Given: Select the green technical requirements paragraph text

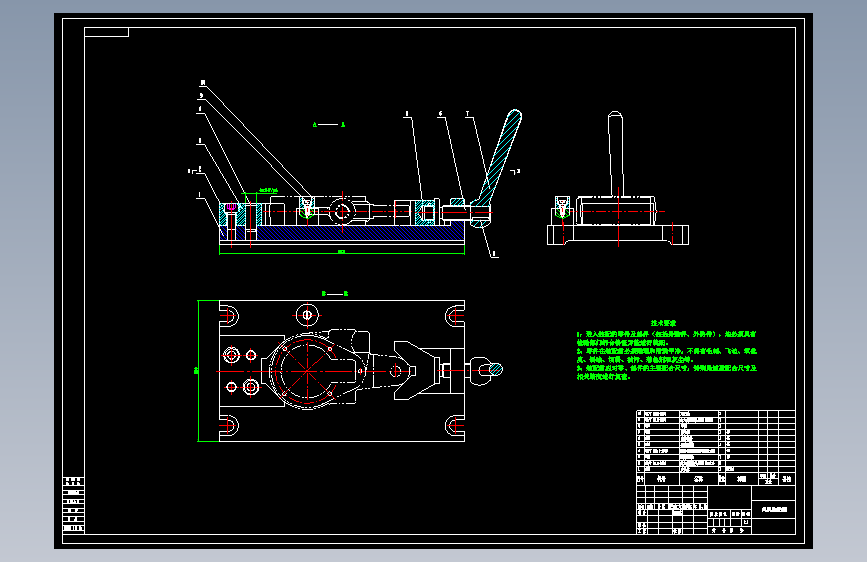Looking at the screenshot, I should pos(667,355).
